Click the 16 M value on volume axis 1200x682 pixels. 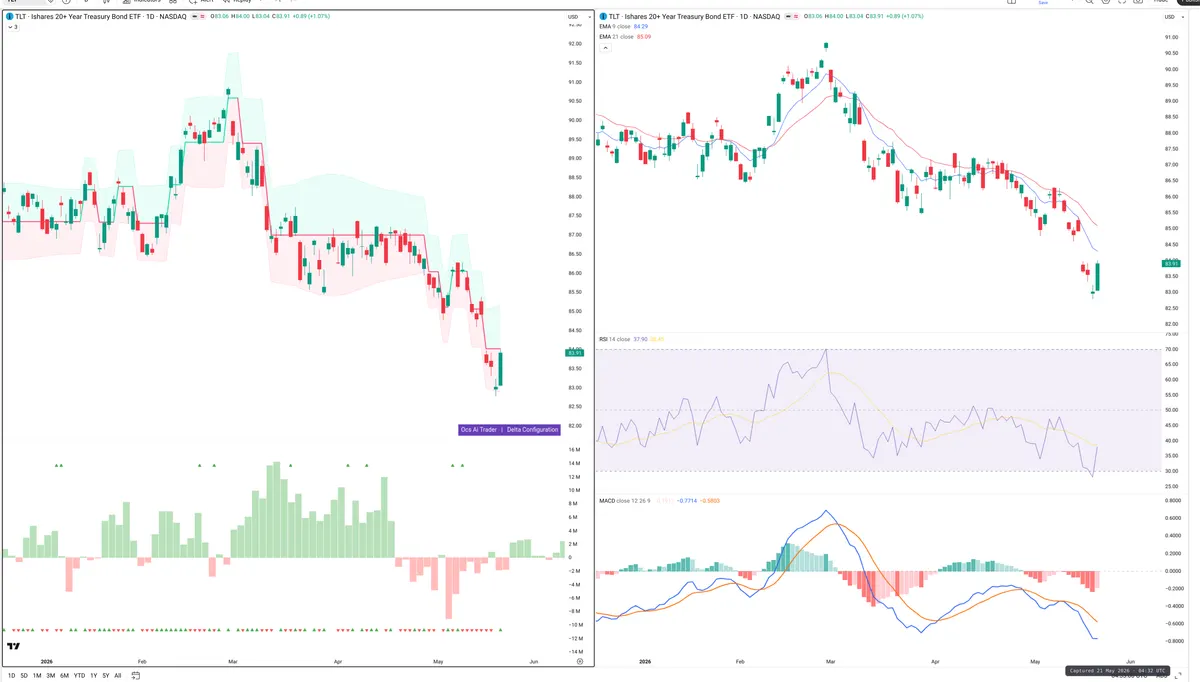tap(574, 450)
